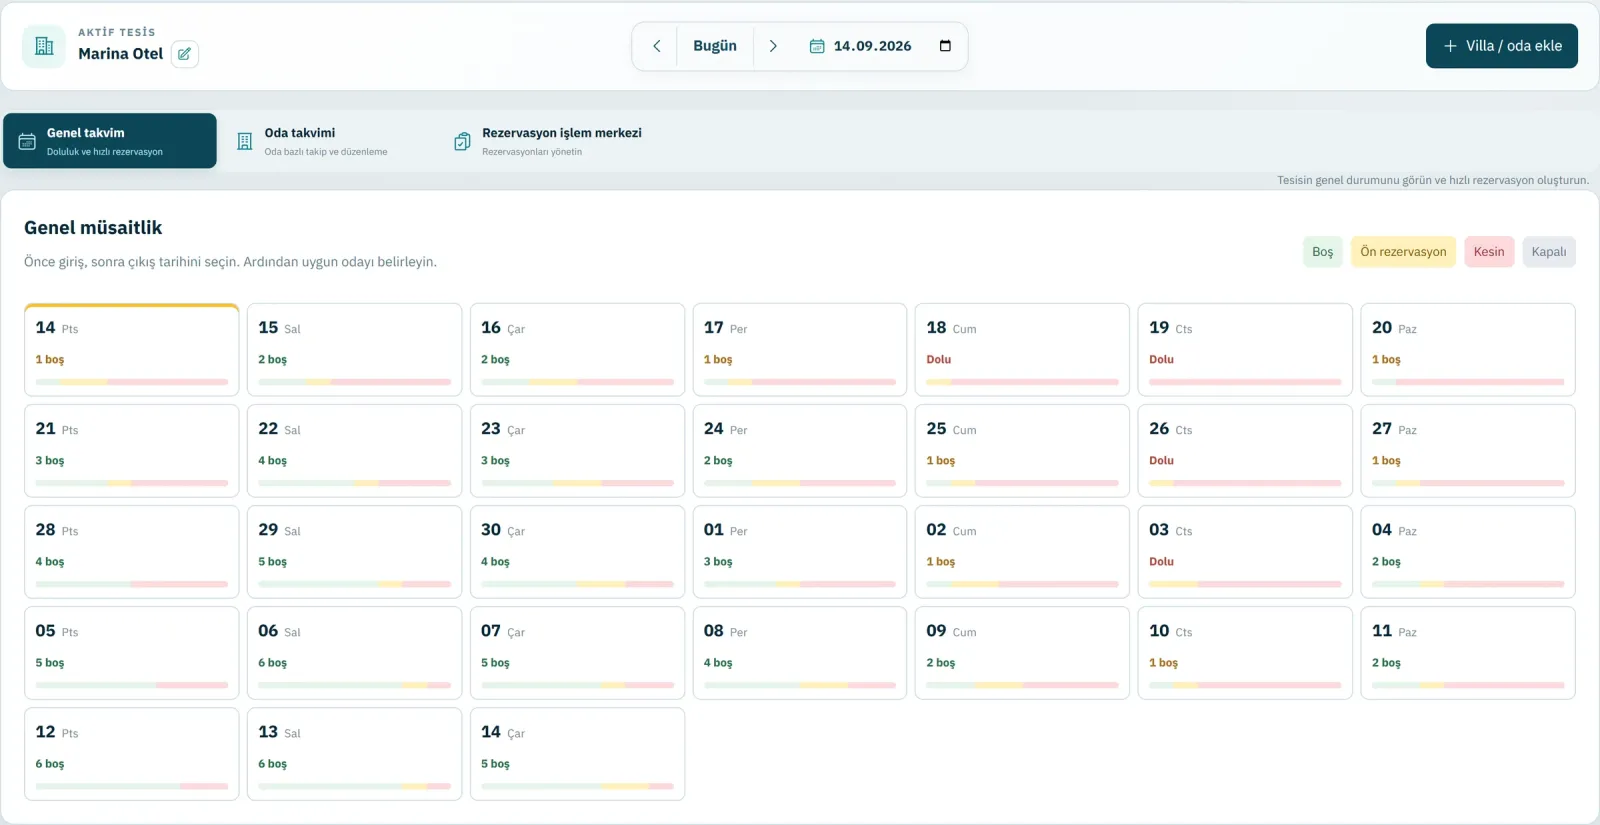Pick the 10 Cts day card
This screenshot has height=825, width=1600.
click(1245, 653)
